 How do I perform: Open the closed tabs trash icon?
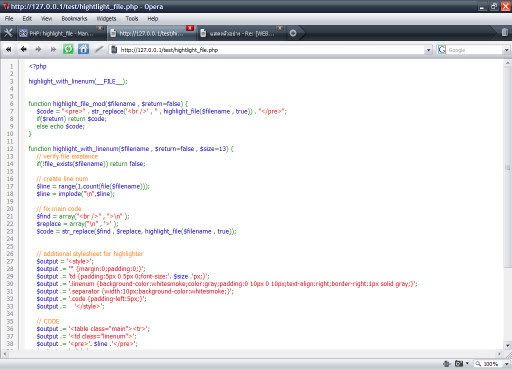505,32
